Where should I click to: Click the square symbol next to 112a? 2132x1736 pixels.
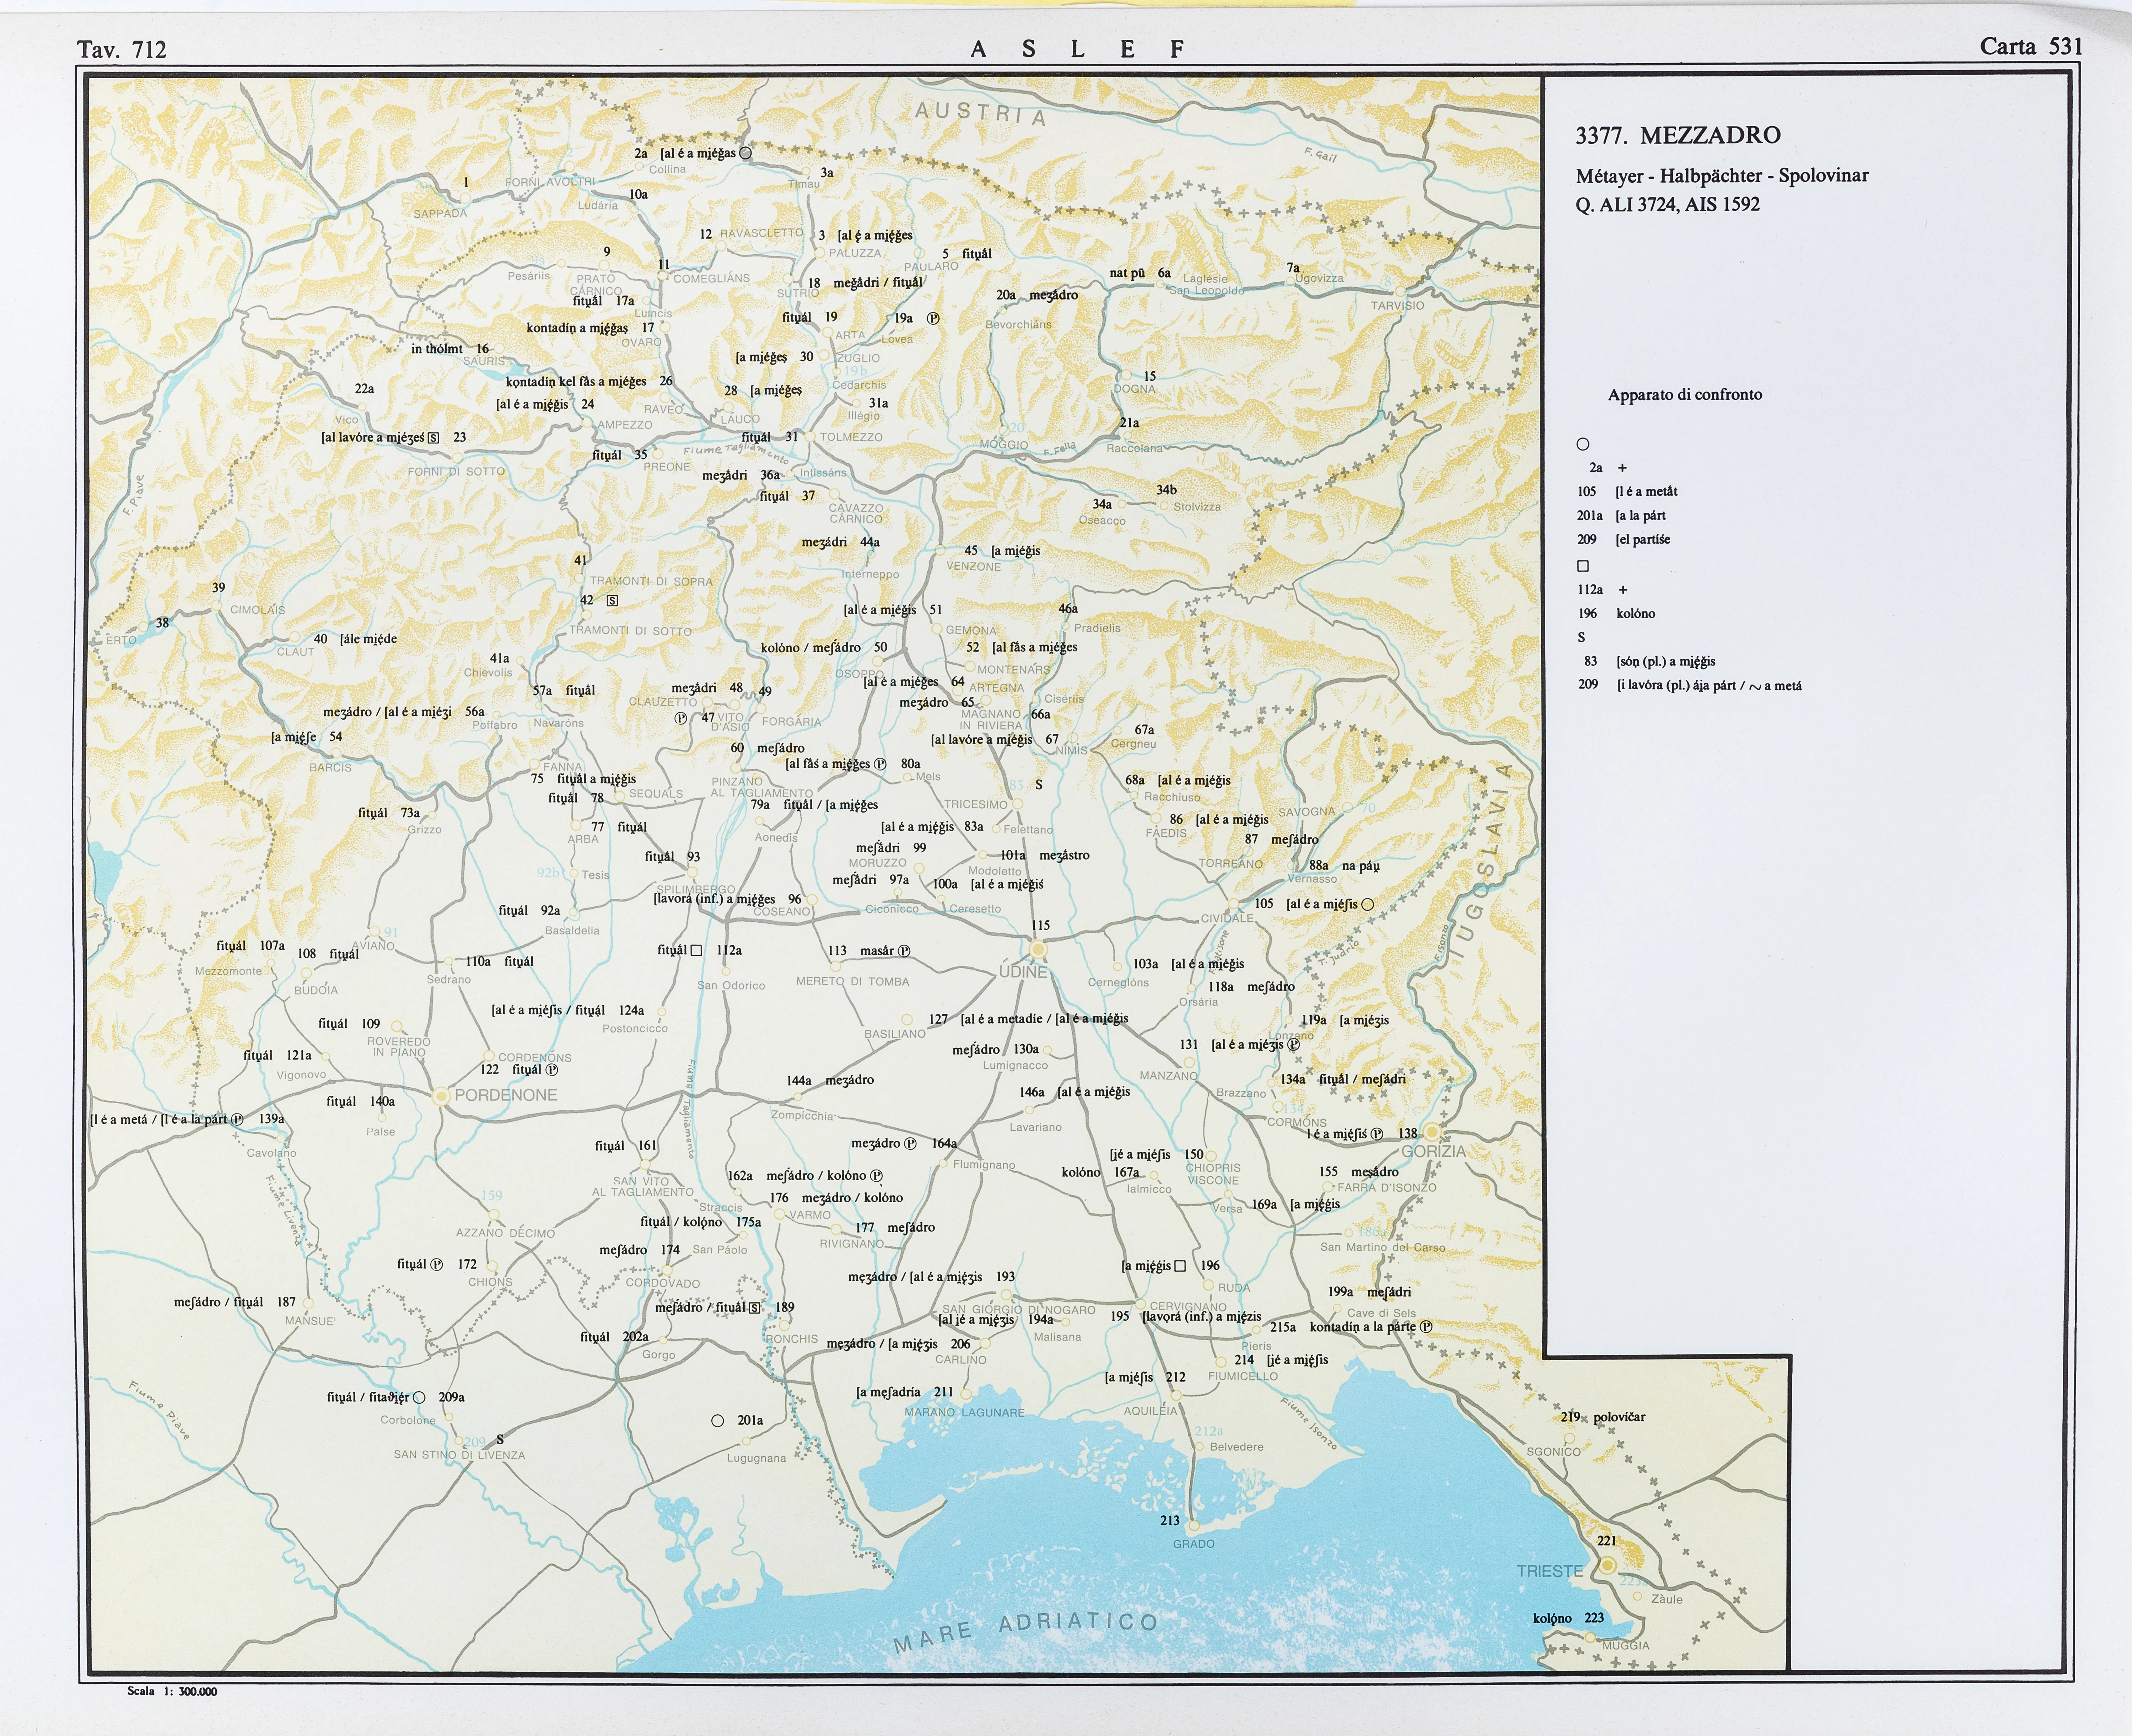click(x=696, y=950)
